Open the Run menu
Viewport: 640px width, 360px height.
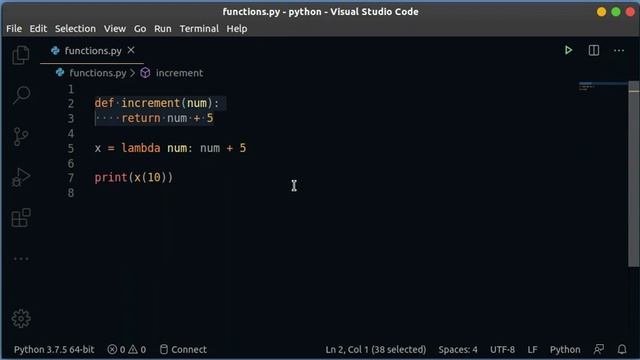click(x=162, y=29)
